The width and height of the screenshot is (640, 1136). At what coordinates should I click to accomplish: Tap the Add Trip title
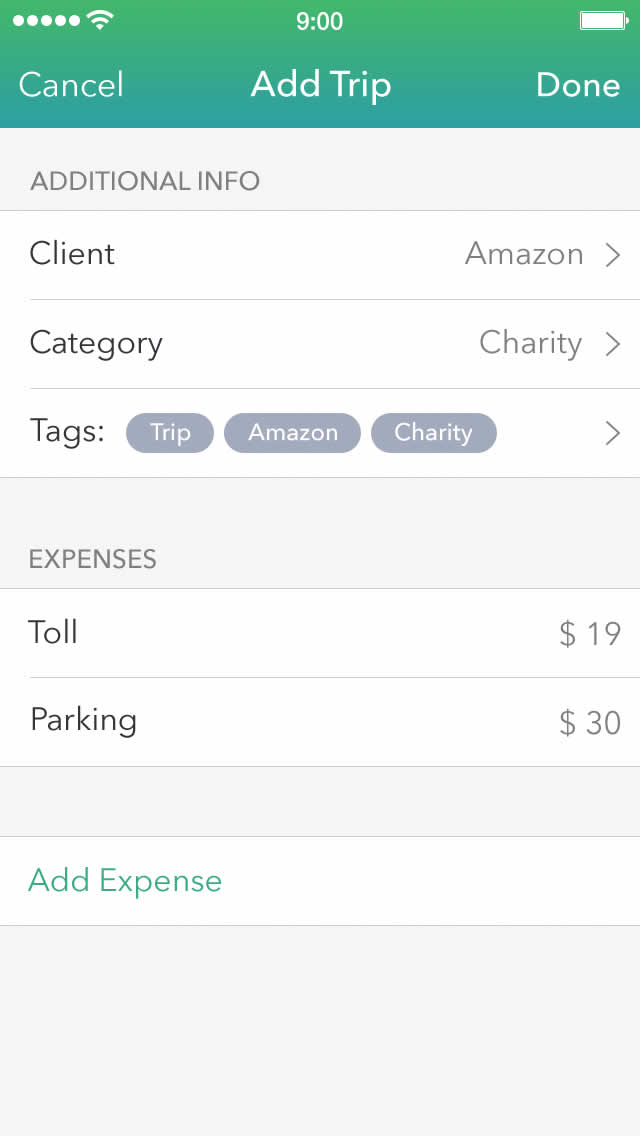(320, 85)
